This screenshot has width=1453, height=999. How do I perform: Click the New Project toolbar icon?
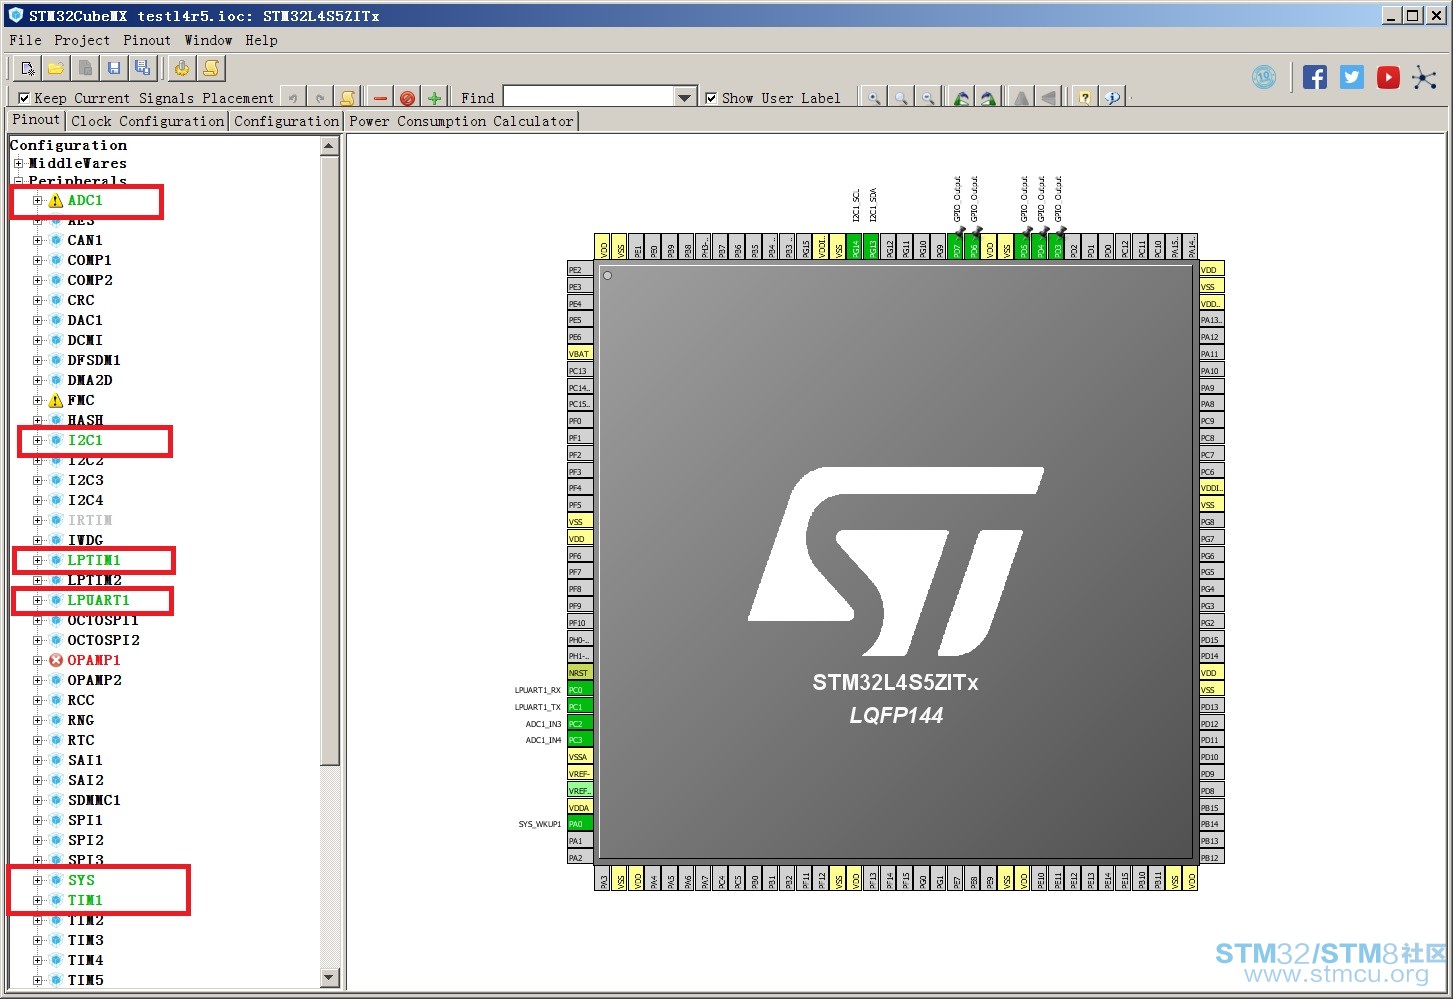(27, 68)
